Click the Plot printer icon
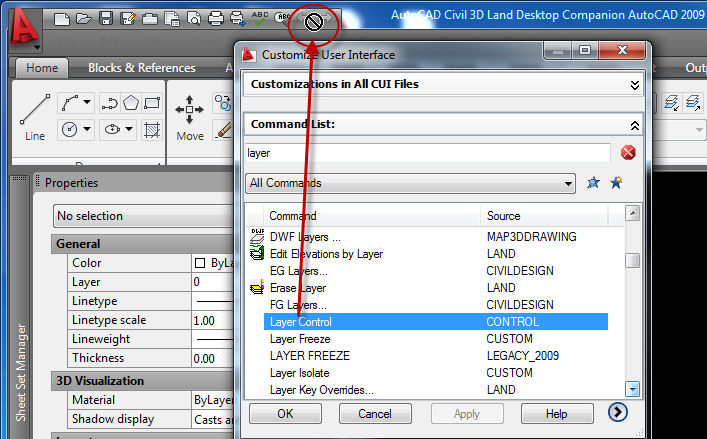 216,18
